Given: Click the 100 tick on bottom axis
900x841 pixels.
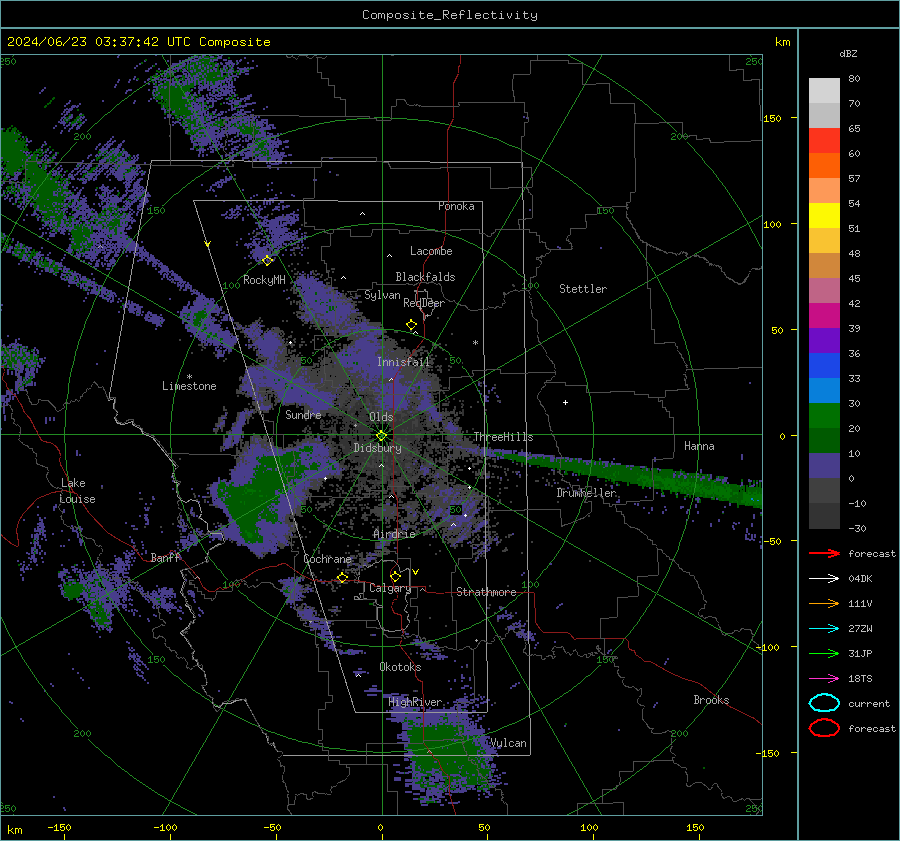Looking at the screenshot, I should point(589,827).
